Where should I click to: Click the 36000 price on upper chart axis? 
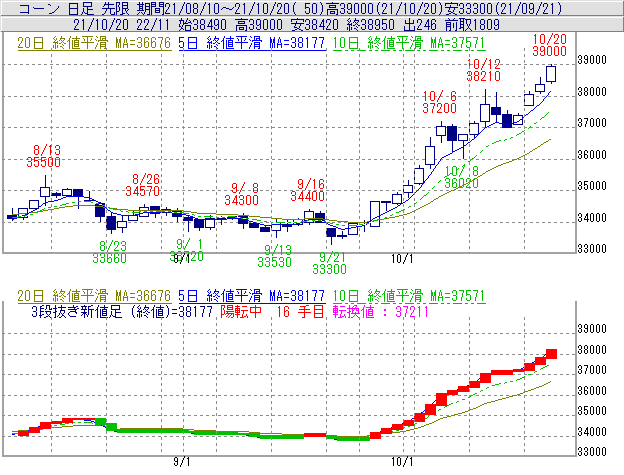tap(592, 155)
